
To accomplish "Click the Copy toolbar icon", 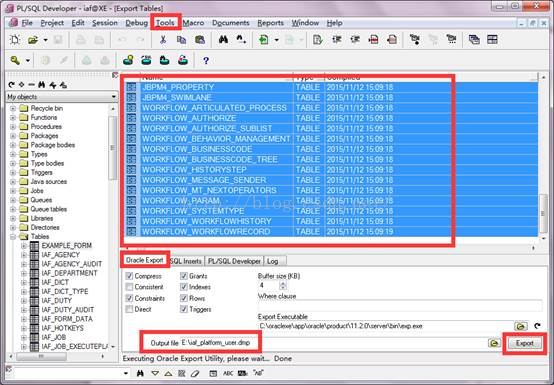I will point(181,40).
